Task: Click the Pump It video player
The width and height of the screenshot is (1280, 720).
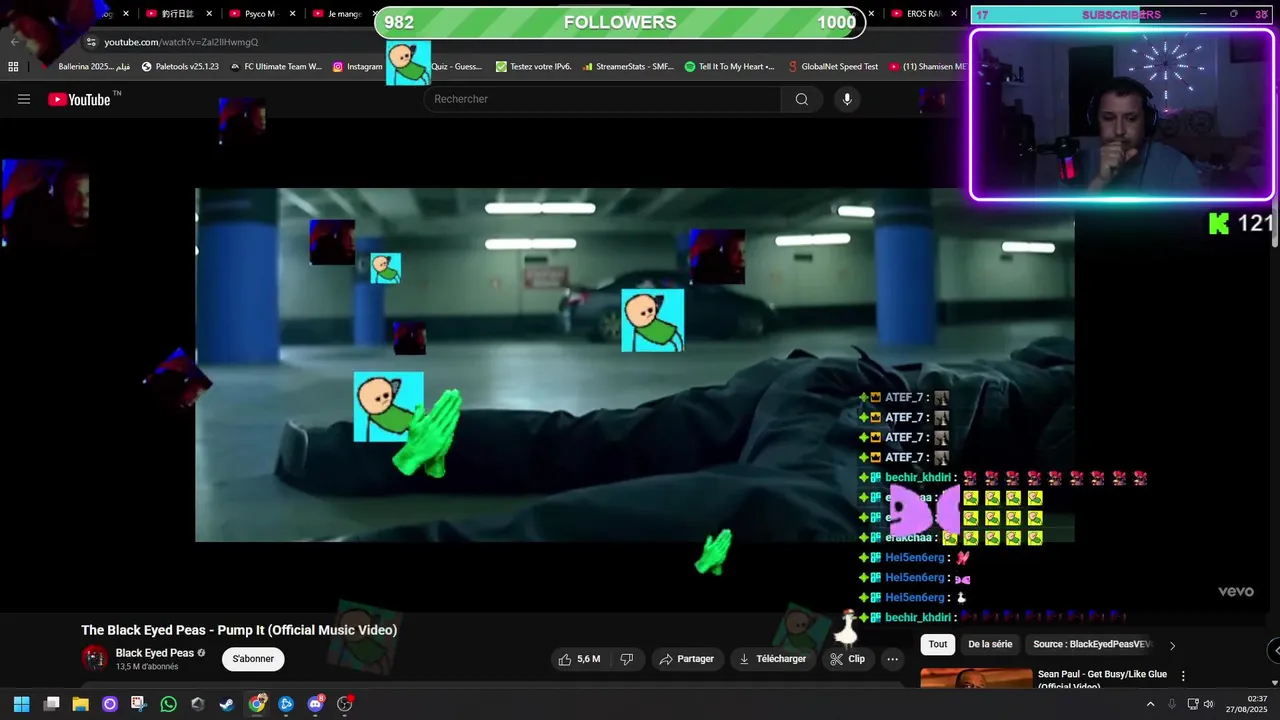Action: (x=634, y=365)
